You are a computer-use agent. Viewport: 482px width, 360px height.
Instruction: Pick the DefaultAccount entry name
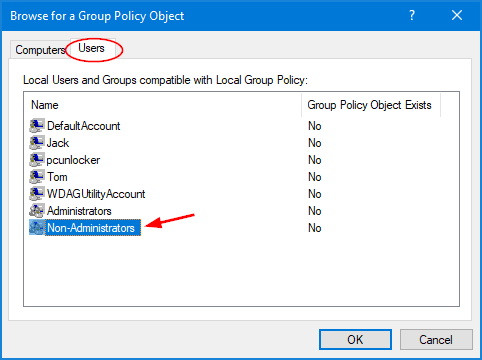(84, 126)
